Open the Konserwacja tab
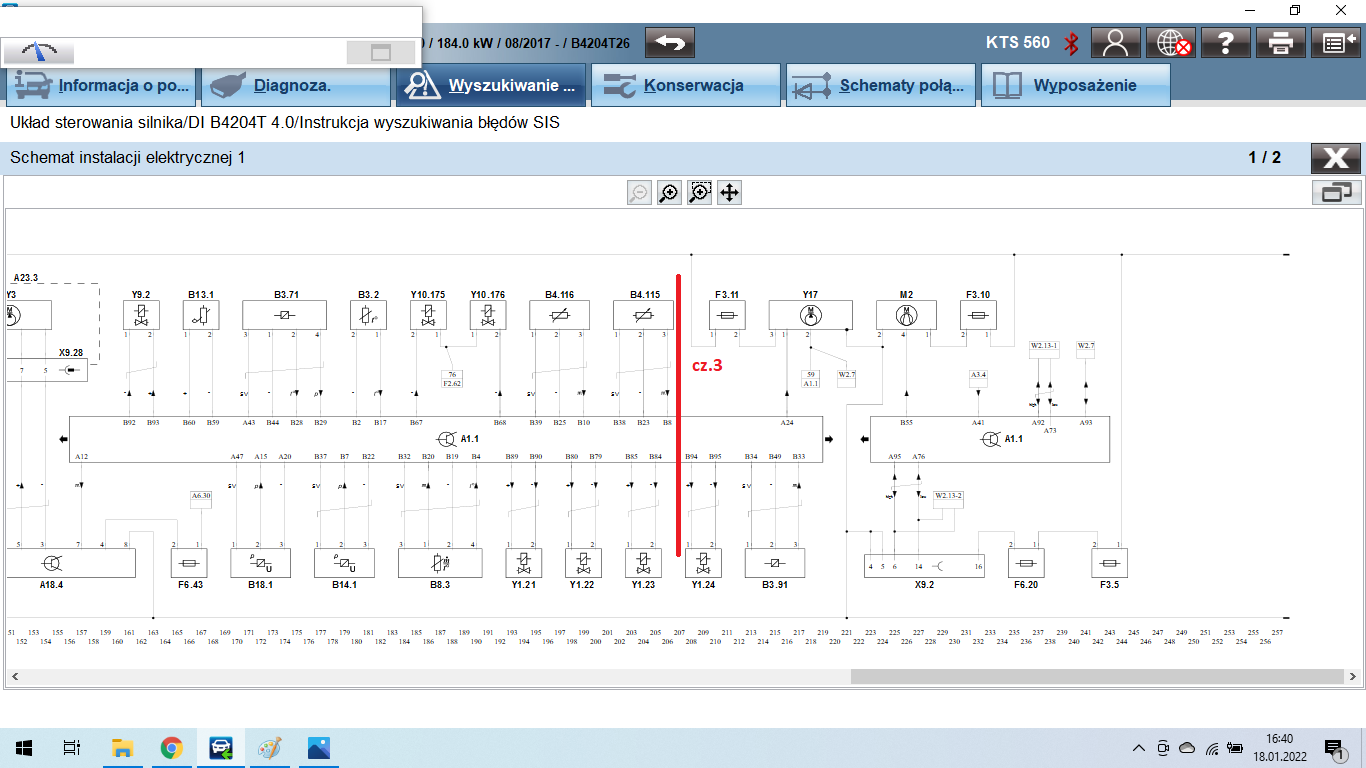Viewport: 1366px width, 768px height. click(686, 86)
